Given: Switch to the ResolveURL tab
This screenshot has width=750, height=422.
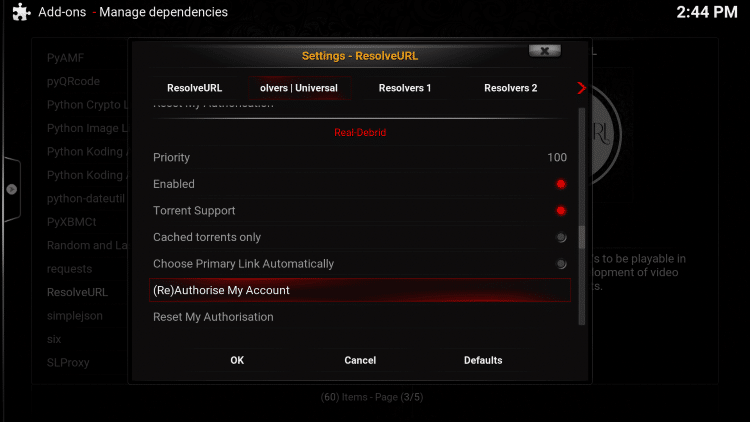Looking at the screenshot, I should click(194, 88).
